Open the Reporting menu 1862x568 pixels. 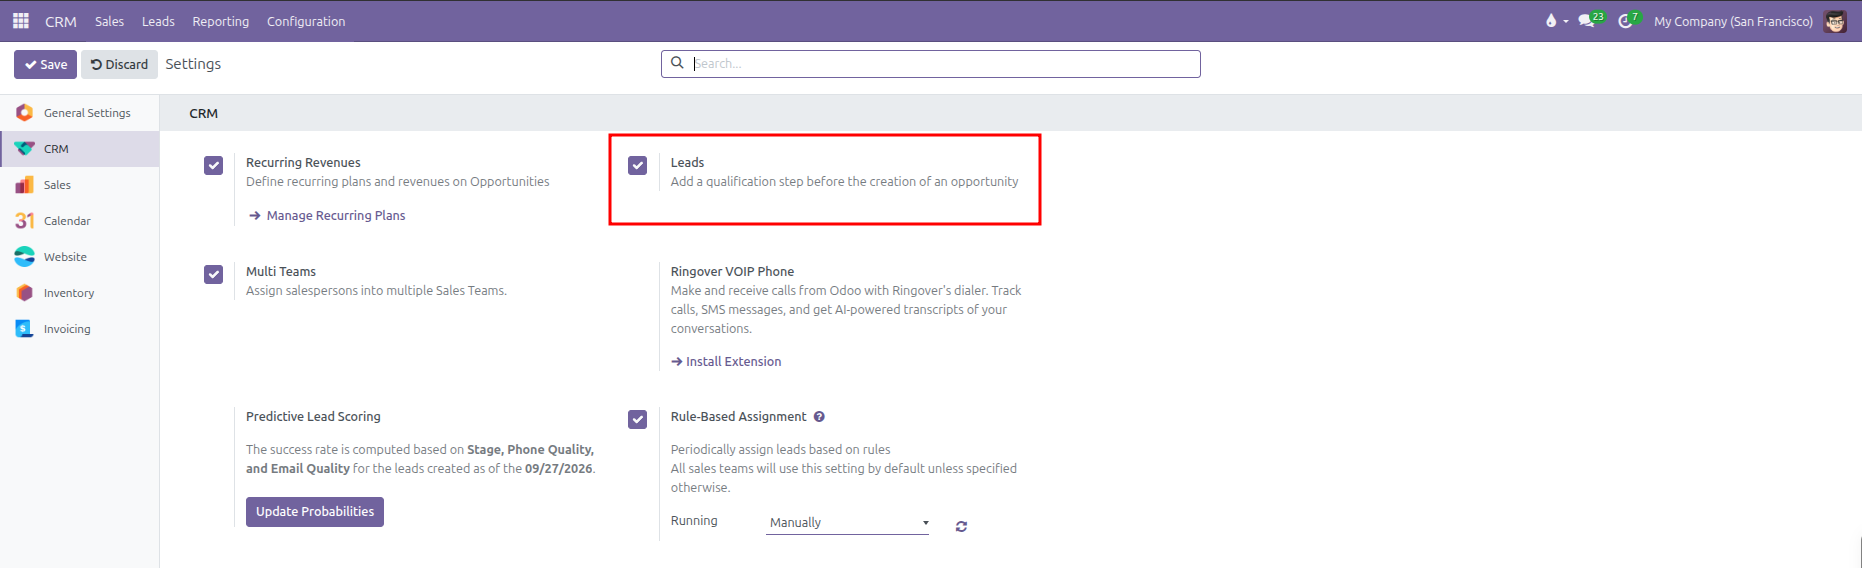coord(221,21)
